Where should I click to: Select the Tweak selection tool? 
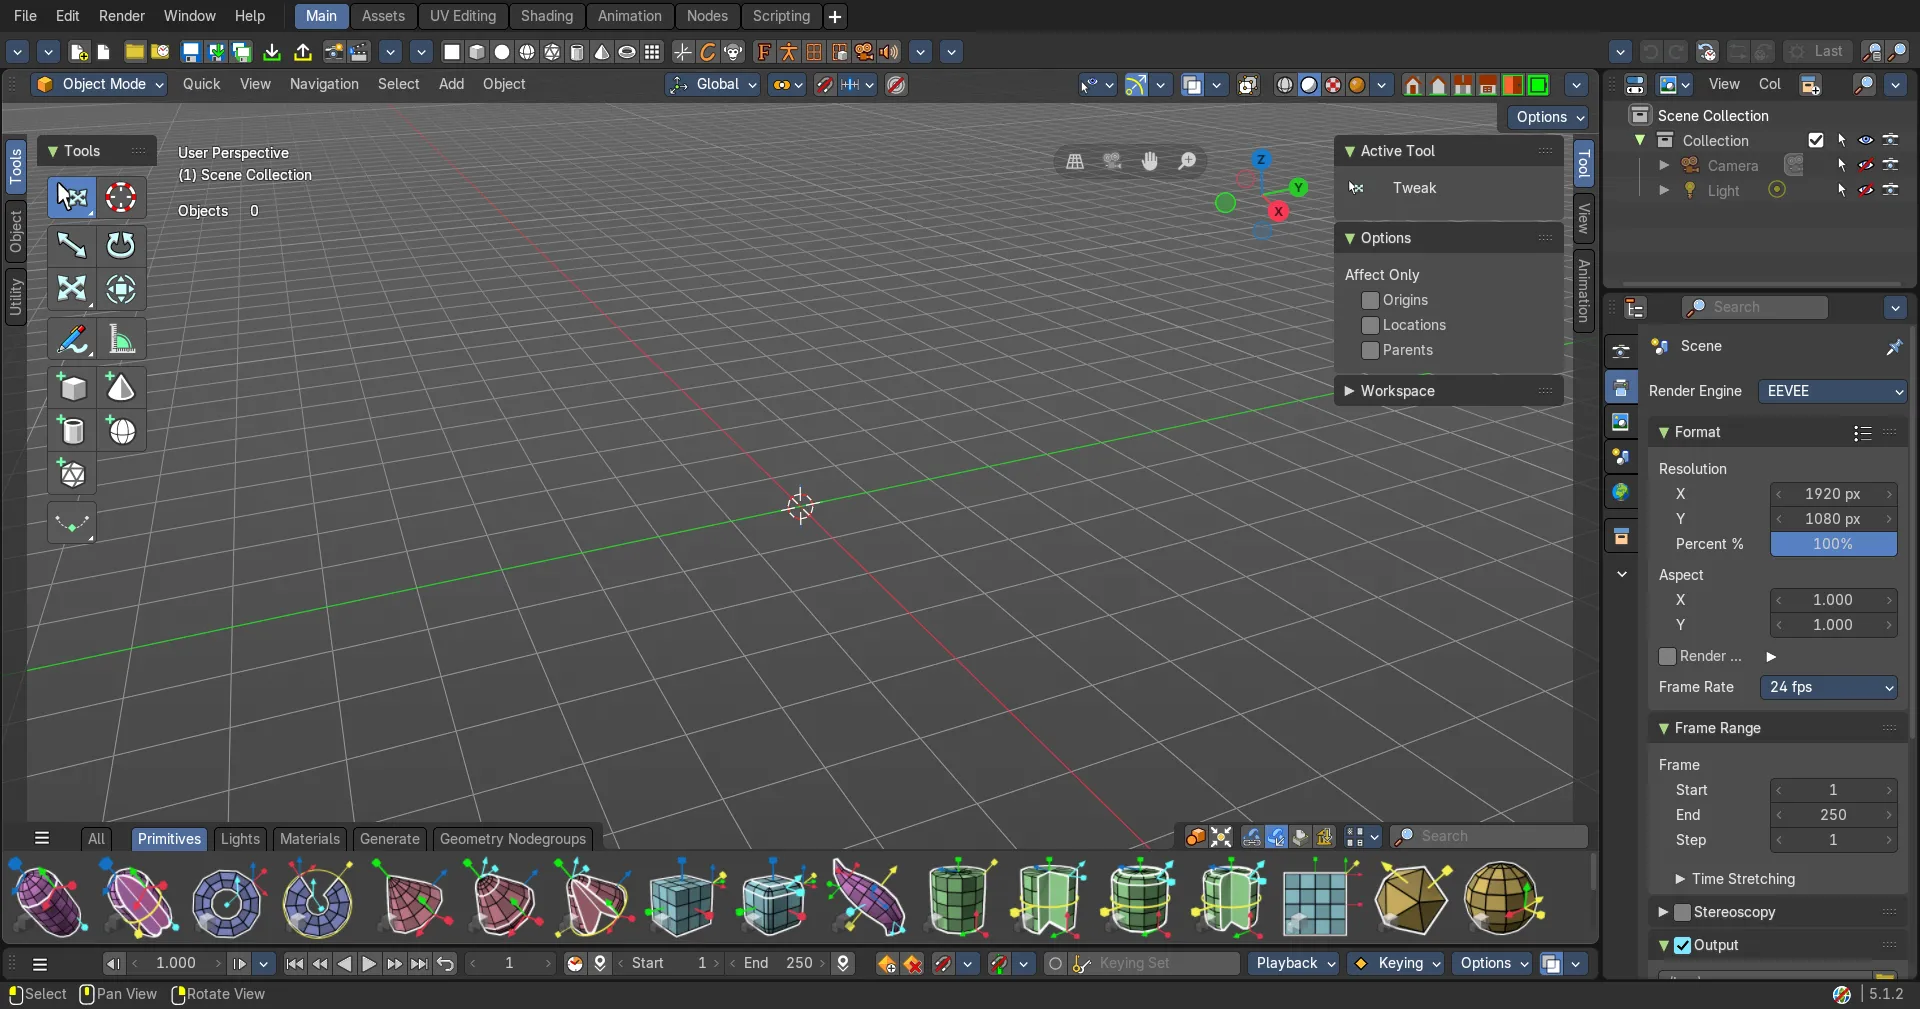[x=72, y=198]
